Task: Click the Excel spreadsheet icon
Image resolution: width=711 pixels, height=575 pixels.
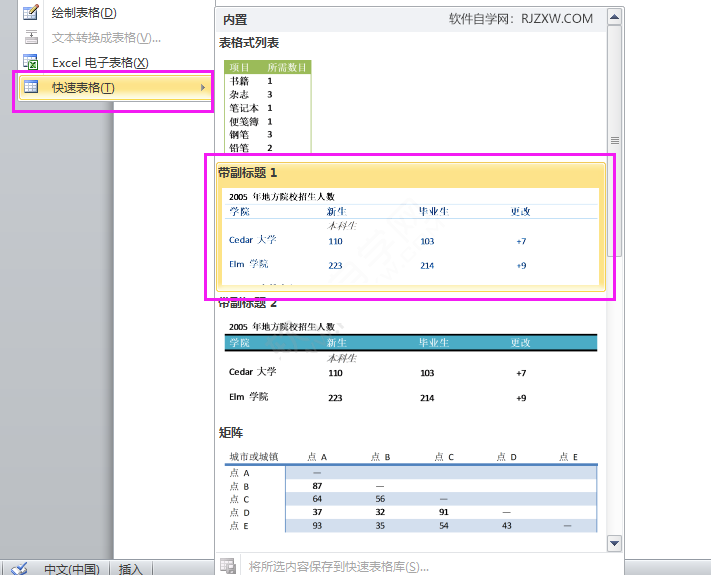Action: click(x=31, y=62)
